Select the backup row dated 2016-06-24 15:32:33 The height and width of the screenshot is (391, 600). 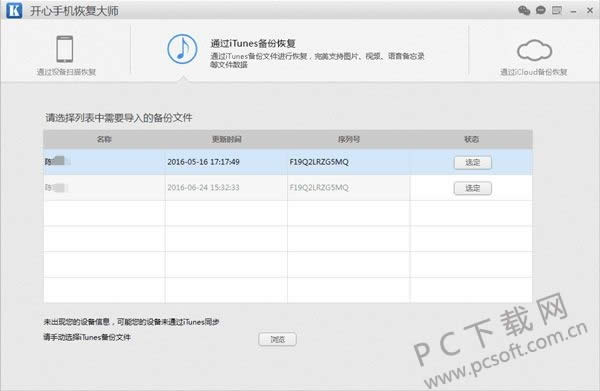(287, 187)
